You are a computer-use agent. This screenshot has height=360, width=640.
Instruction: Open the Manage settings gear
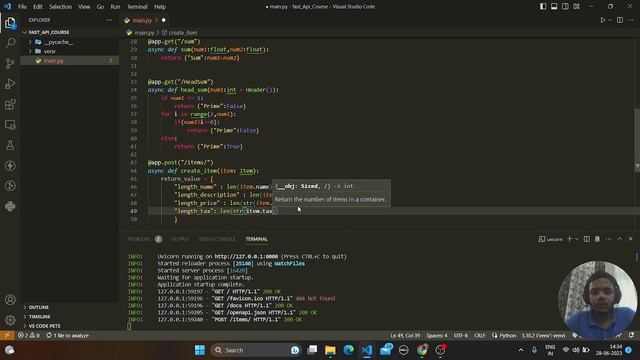pos(10,320)
